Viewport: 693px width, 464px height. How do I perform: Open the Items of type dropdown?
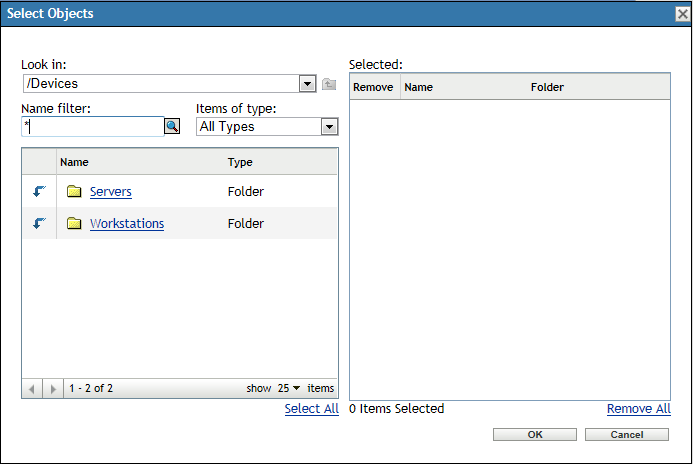click(x=328, y=127)
